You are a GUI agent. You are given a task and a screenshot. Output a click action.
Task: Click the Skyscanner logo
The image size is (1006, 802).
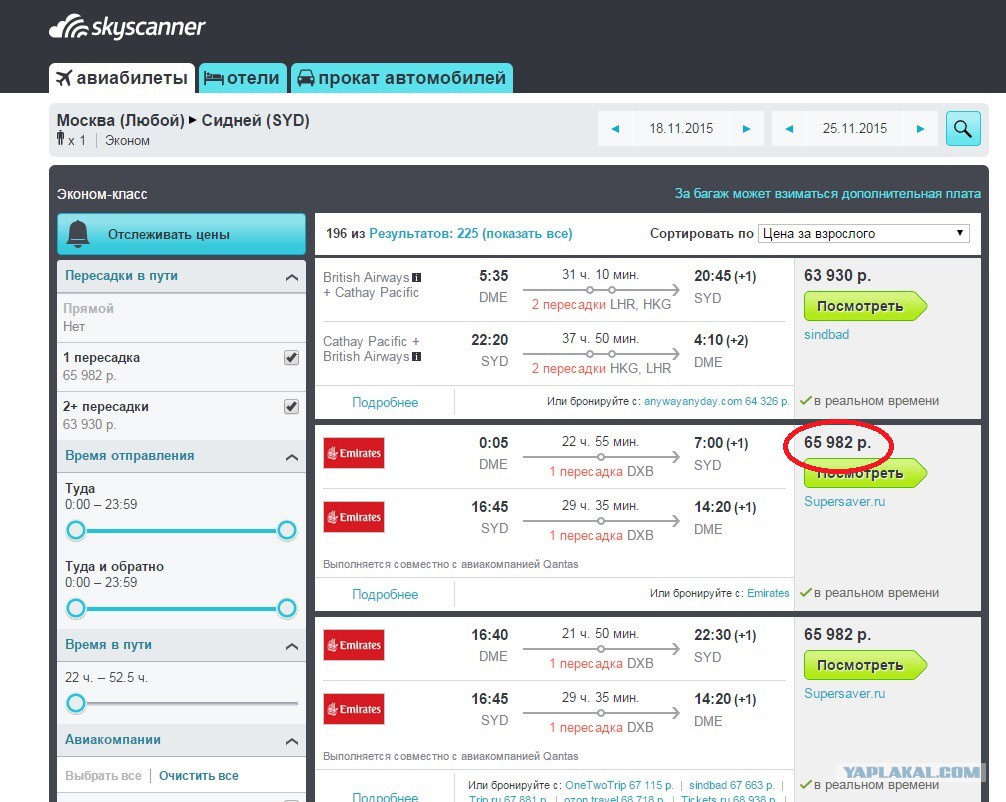point(127,27)
